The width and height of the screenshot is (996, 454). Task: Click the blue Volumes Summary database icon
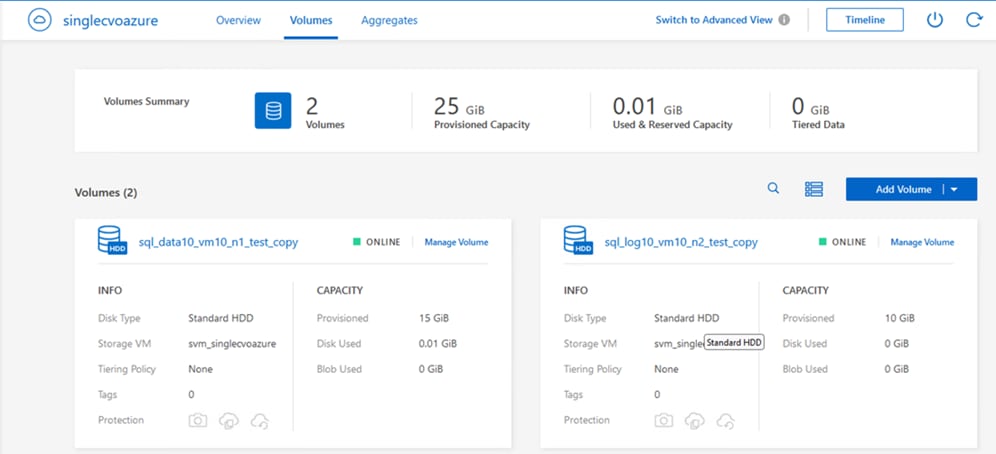point(273,110)
